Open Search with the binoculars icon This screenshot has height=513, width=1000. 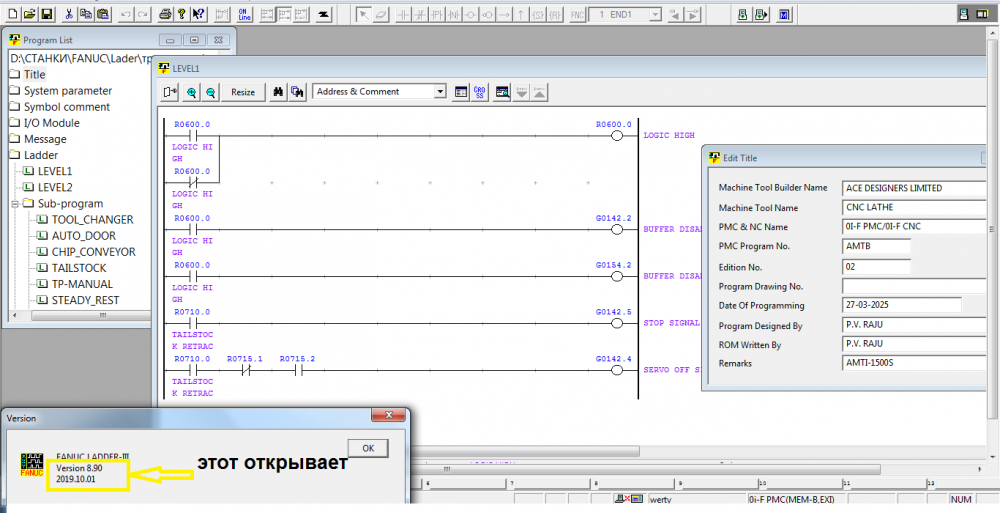click(x=278, y=92)
